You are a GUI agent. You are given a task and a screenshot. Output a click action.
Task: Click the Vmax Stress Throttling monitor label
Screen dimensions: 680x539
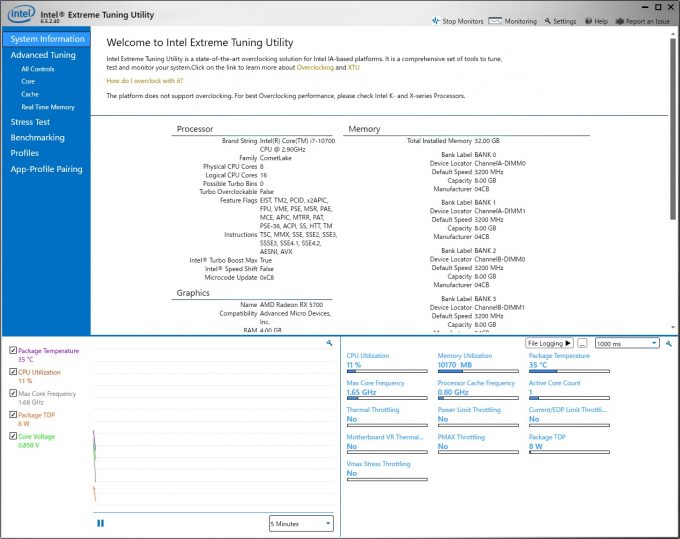pos(378,464)
